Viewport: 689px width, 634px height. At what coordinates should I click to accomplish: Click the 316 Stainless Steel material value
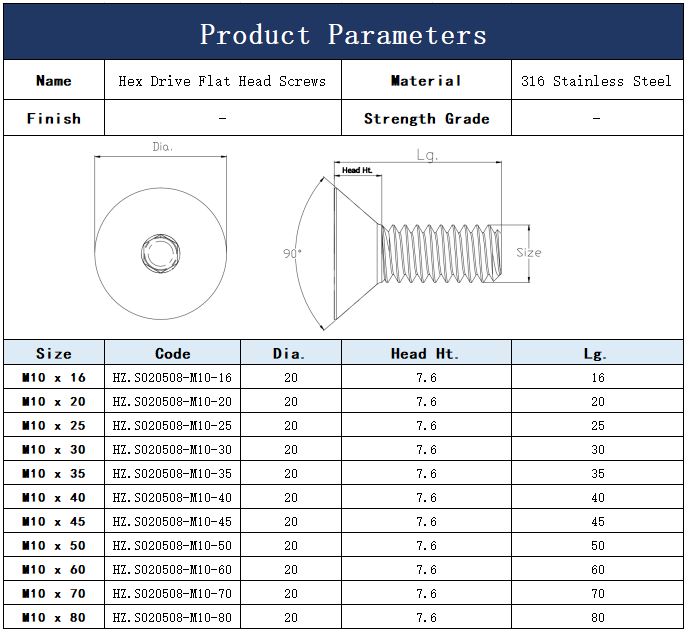click(x=597, y=80)
